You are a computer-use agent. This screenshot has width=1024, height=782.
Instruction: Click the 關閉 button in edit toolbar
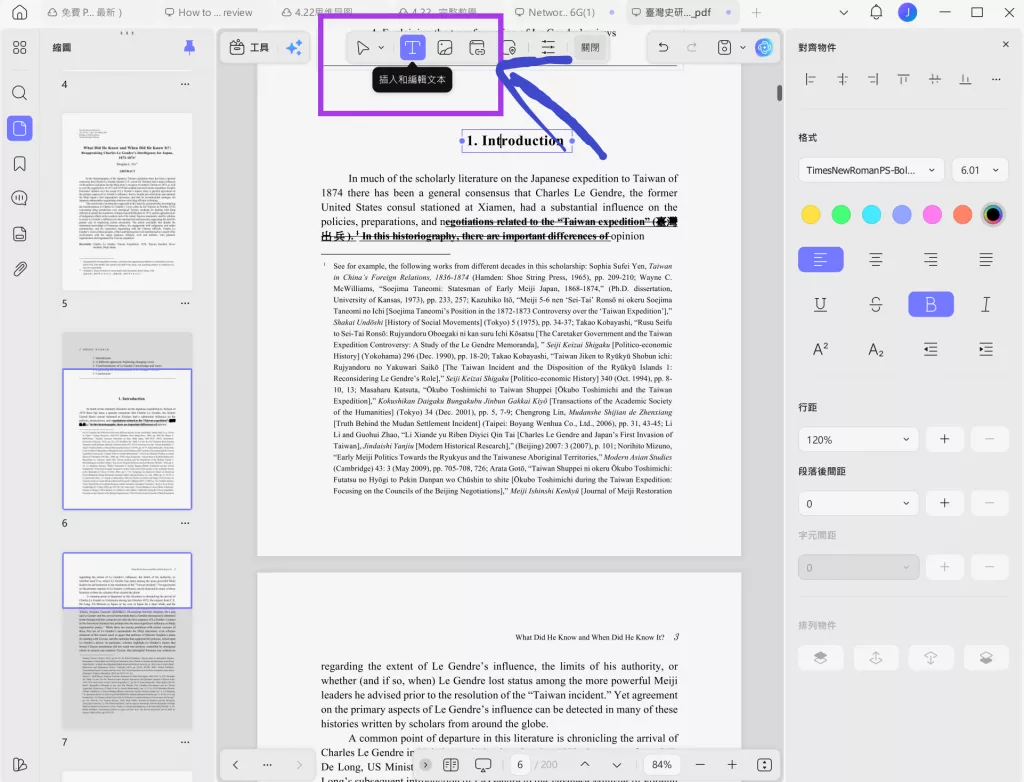coord(590,47)
